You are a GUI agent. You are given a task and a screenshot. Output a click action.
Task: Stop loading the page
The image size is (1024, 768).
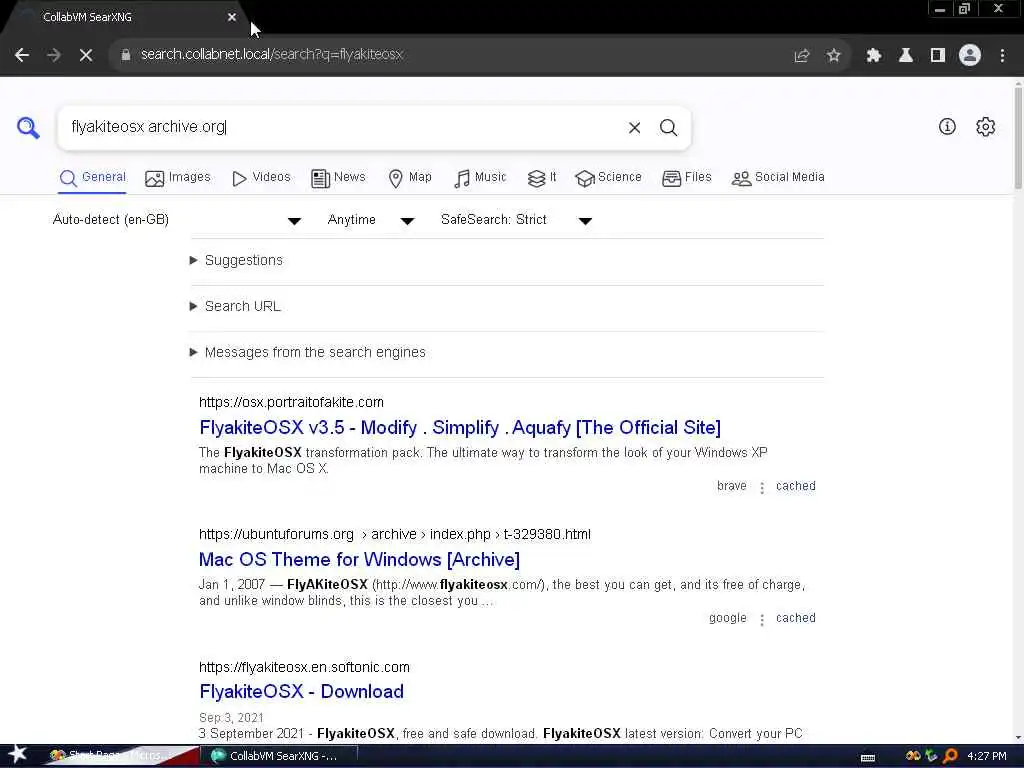point(86,56)
